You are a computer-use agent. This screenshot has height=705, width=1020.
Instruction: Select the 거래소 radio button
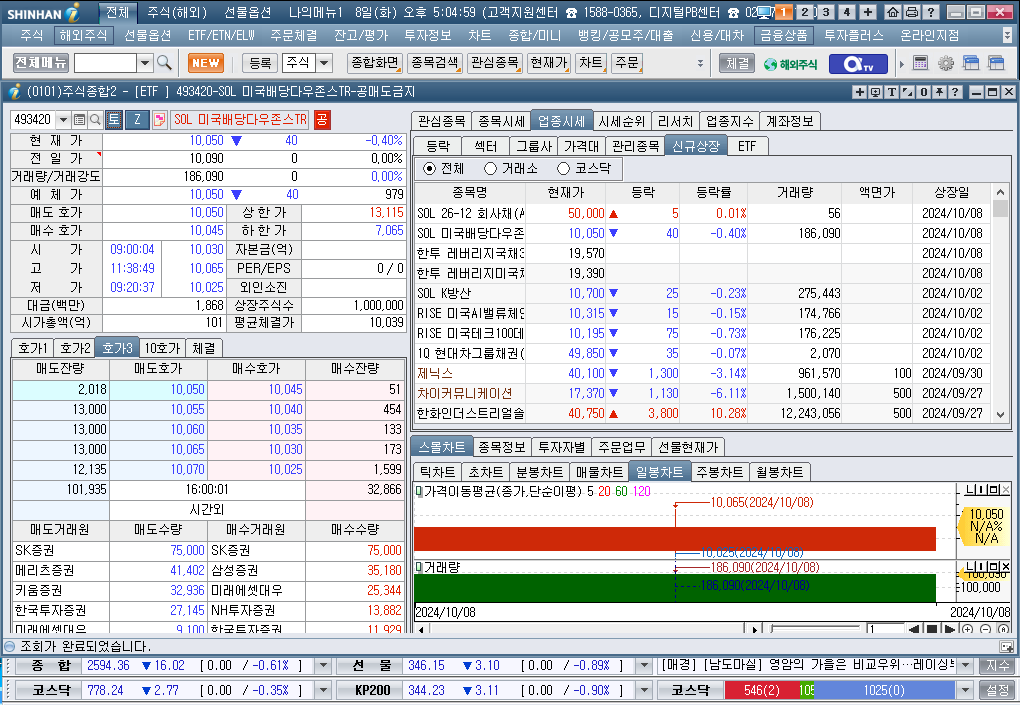coord(490,168)
